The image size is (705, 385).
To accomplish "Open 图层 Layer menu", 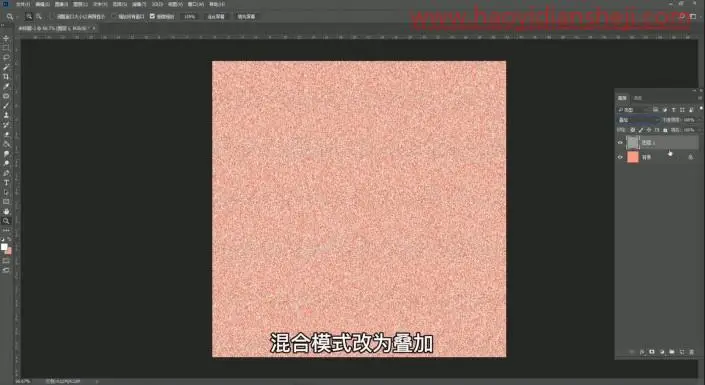I will [80, 4].
